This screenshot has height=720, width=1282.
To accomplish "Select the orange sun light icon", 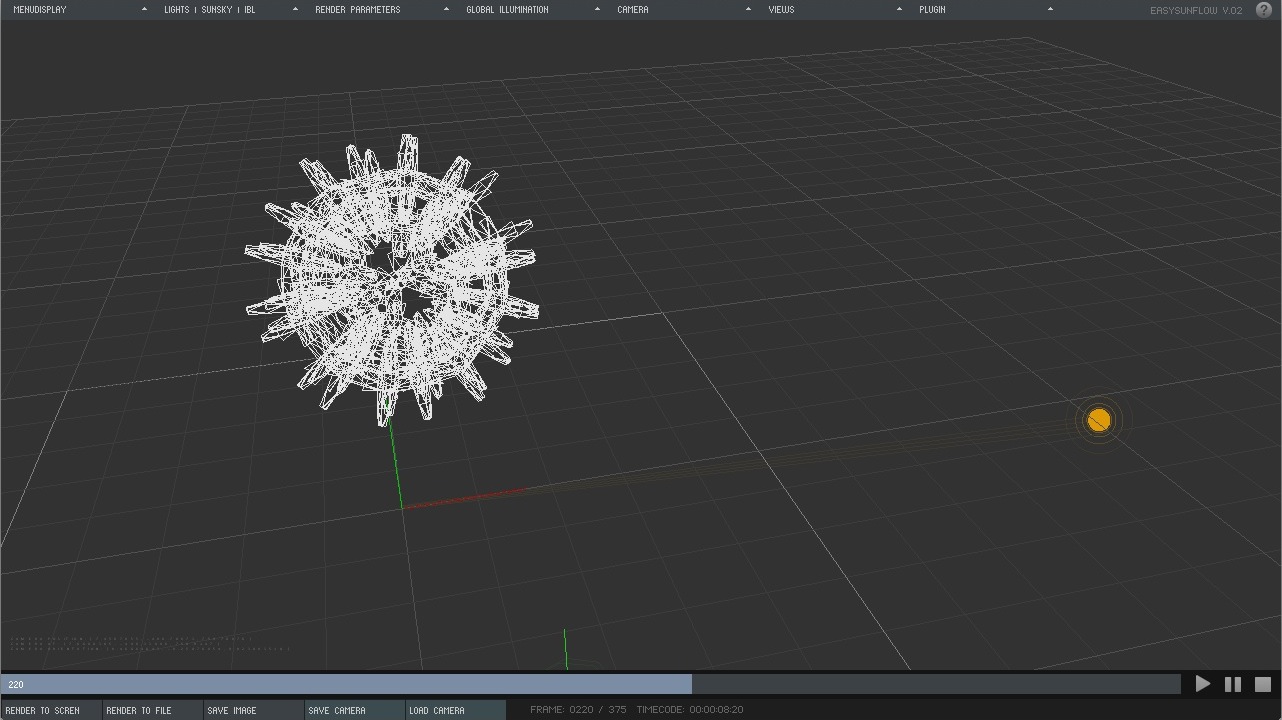I will 1099,420.
